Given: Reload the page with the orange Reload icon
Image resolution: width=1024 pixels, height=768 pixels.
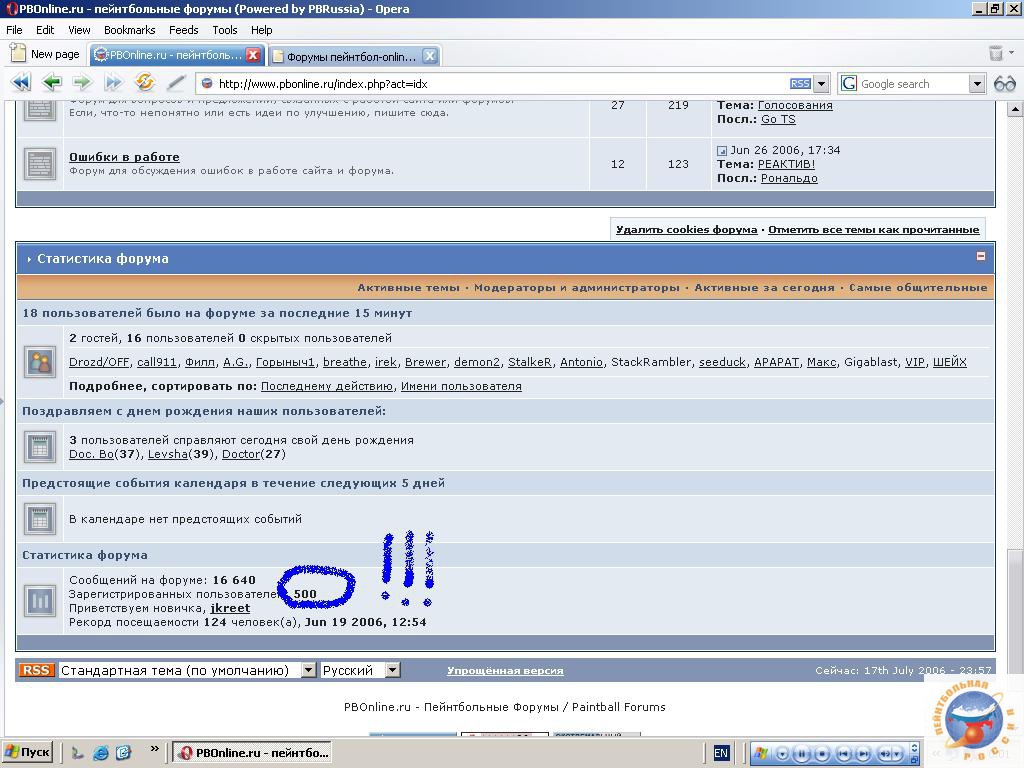Looking at the screenshot, I should [144, 82].
